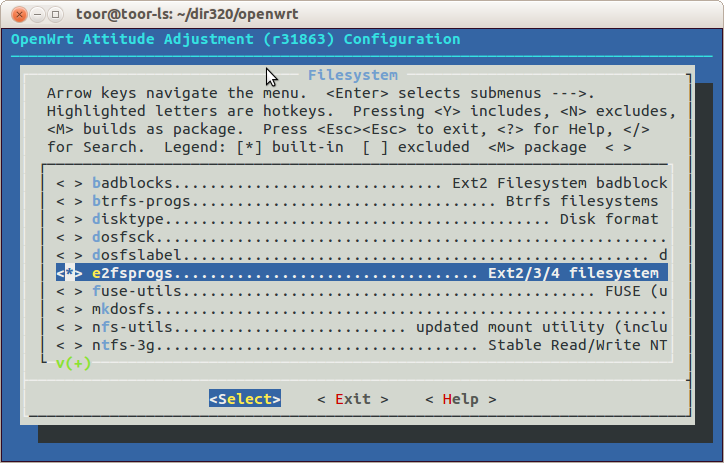Select the ntfs-3g entry name
This screenshot has width=724, height=463.
123,345
